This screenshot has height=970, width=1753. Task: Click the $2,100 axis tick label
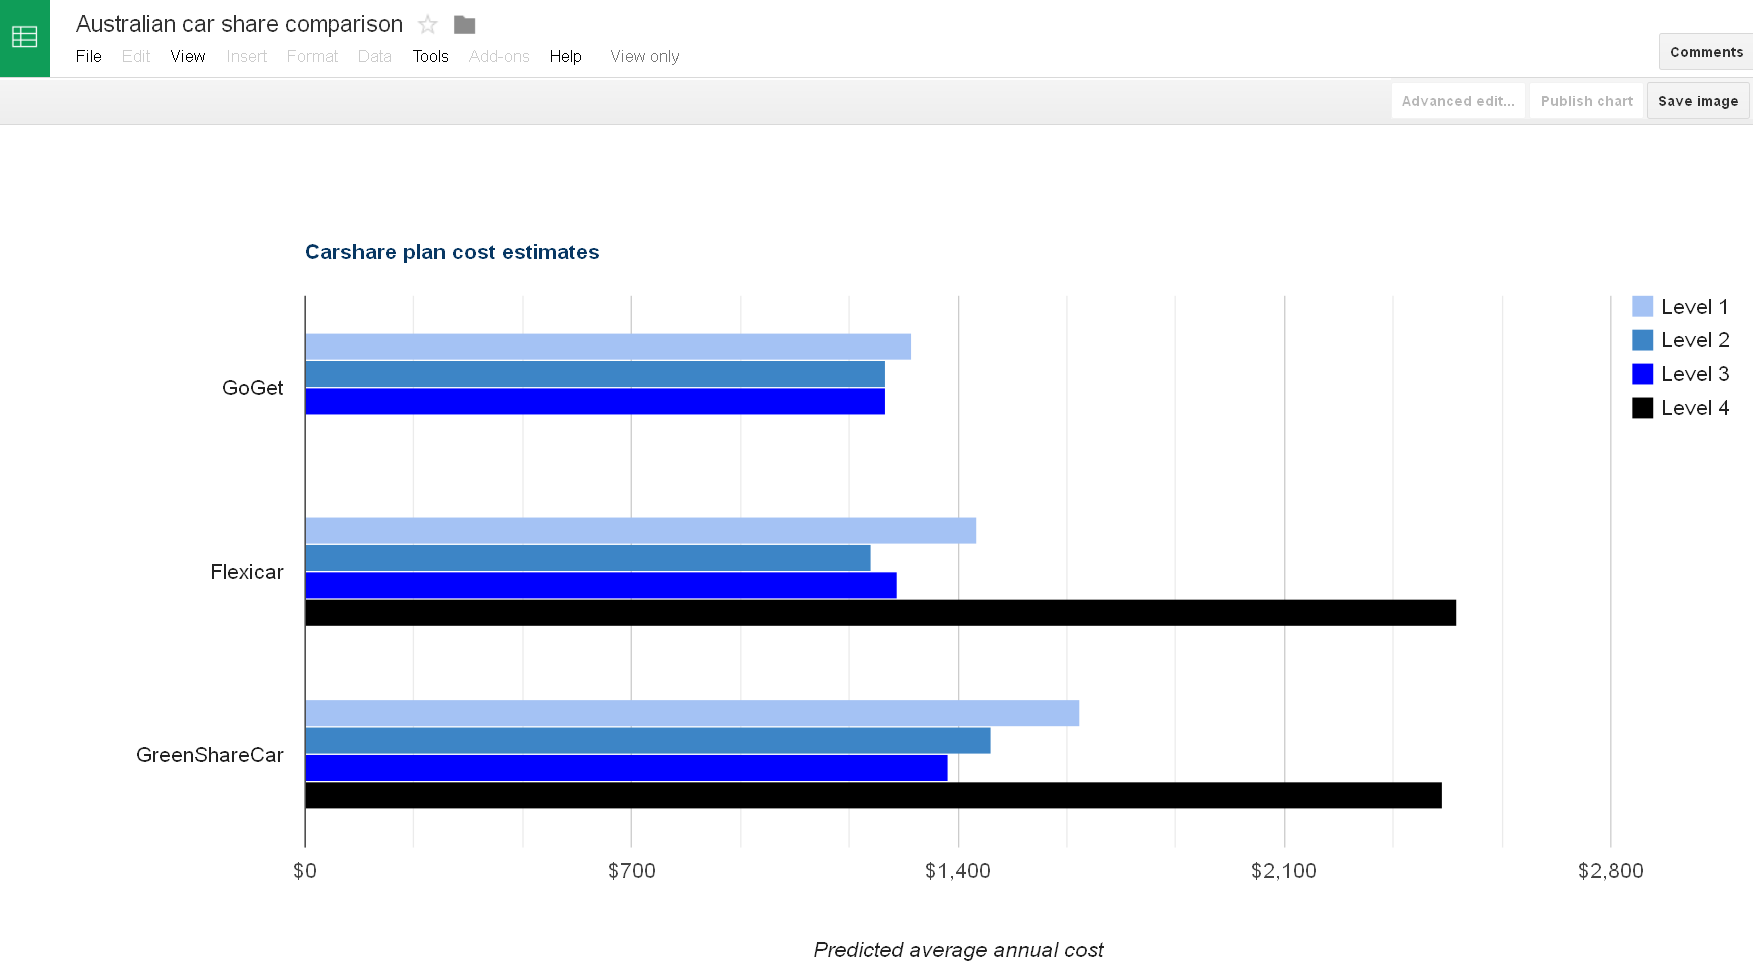(1284, 871)
